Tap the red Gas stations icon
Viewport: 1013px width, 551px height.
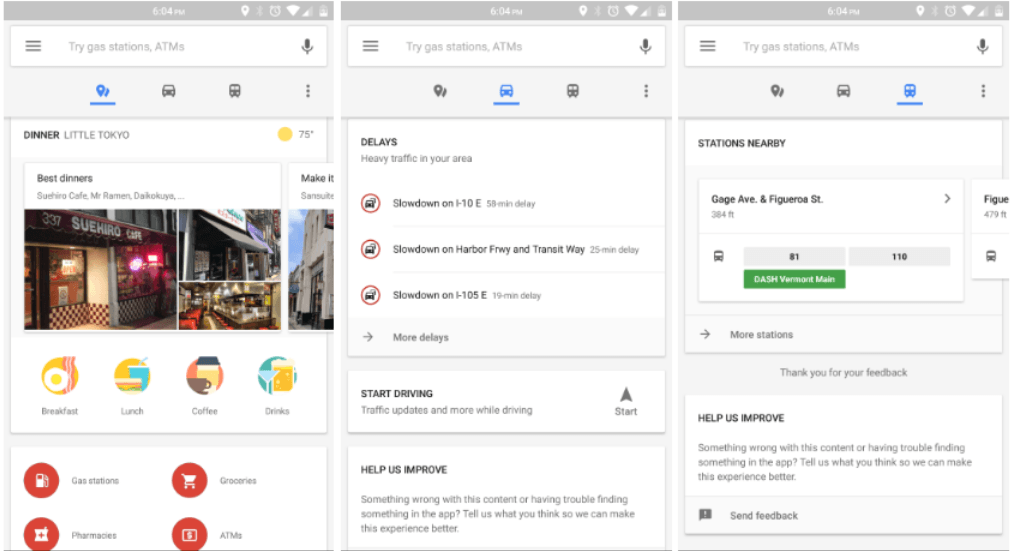pyautogui.click(x=42, y=481)
